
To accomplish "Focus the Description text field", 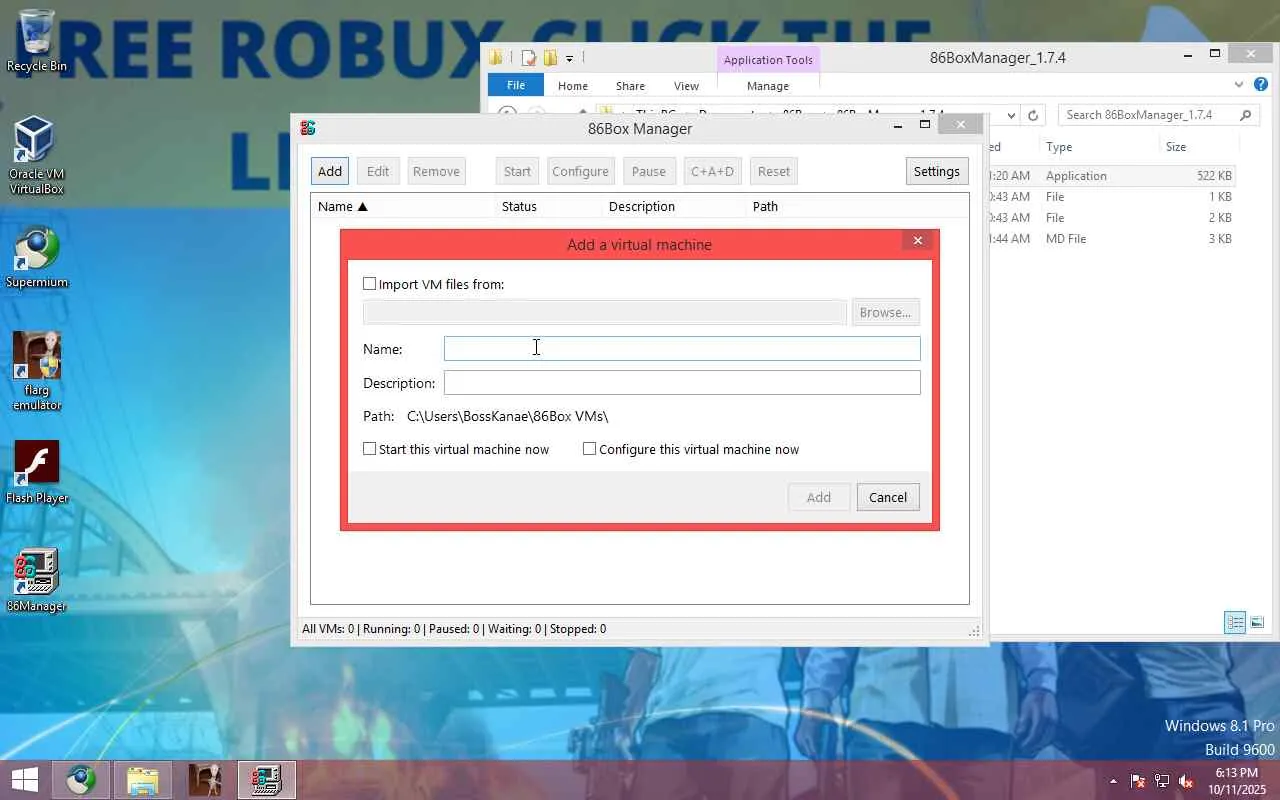I will click(x=682, y=382).
